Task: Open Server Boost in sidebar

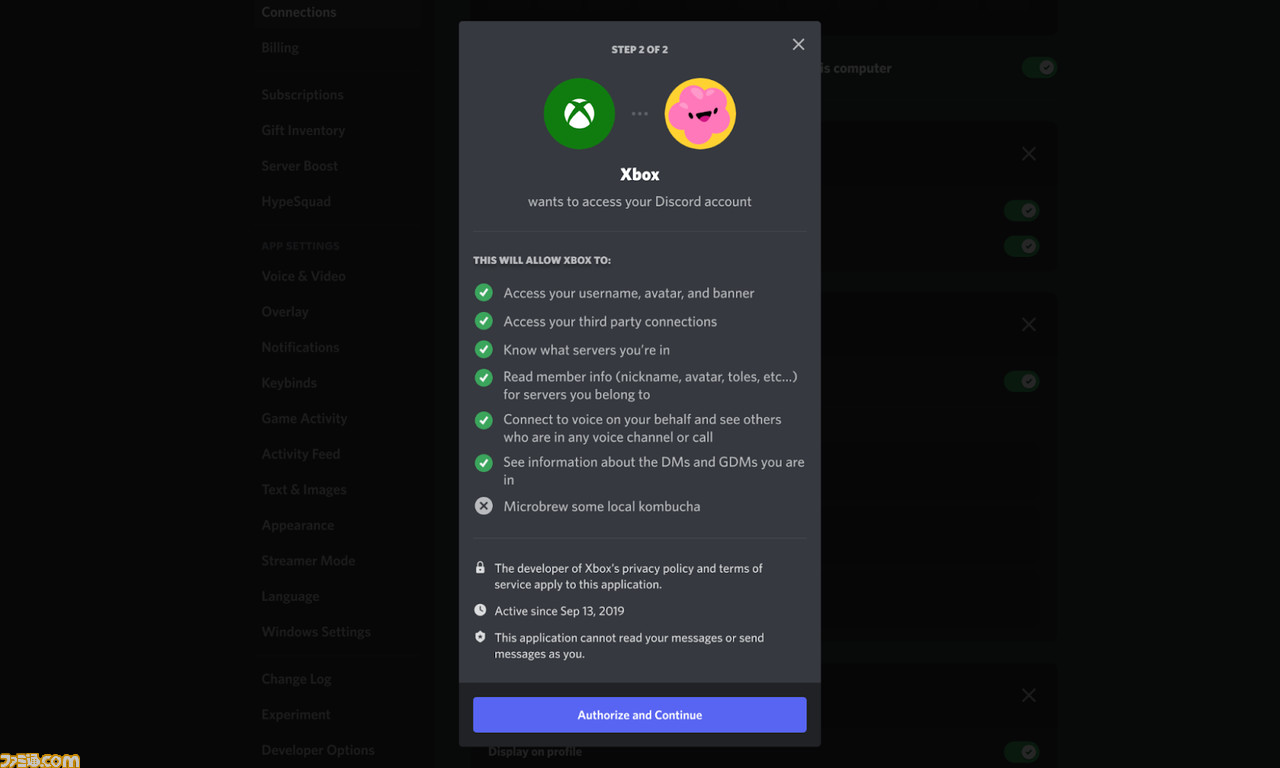Action: coord(300,166)
